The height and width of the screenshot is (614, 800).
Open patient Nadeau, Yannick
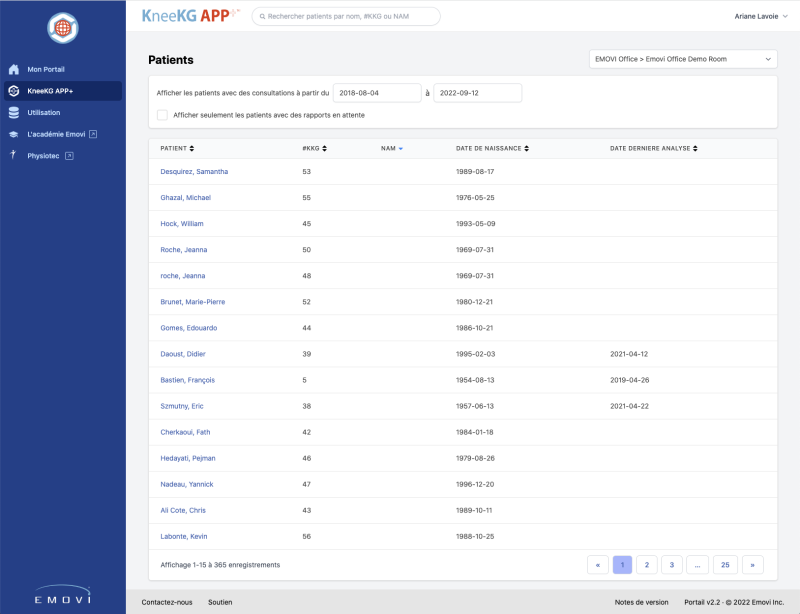187,484
